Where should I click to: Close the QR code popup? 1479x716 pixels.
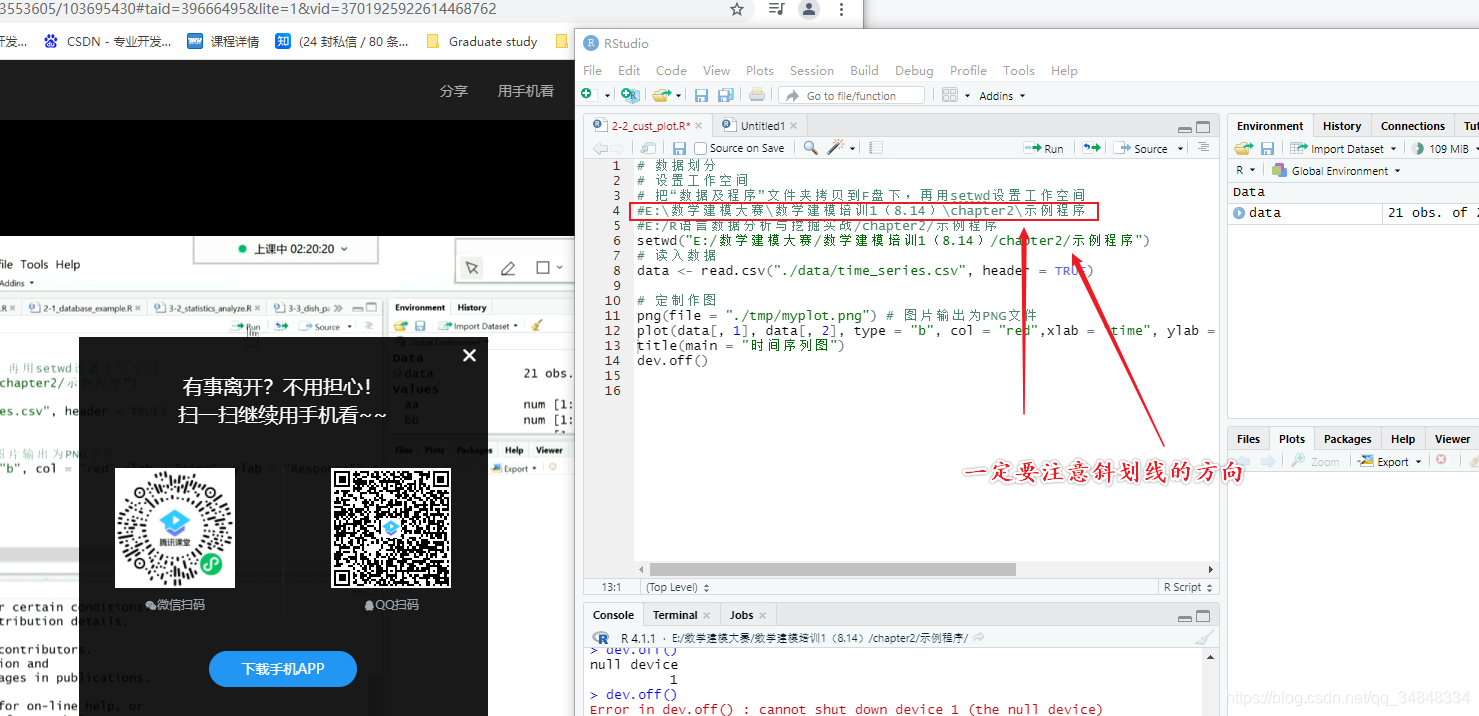coord(469,355)
